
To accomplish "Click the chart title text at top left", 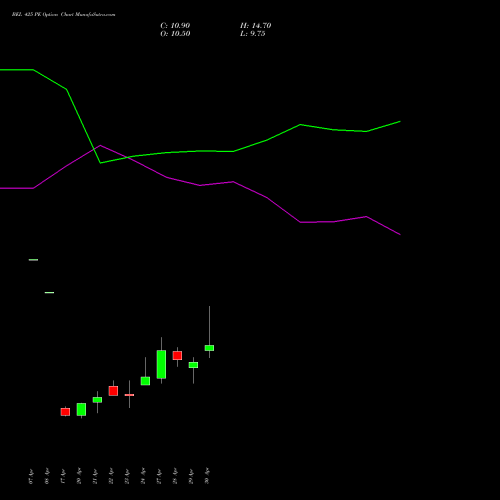I will pyautogui.click(x=63, y=15).
